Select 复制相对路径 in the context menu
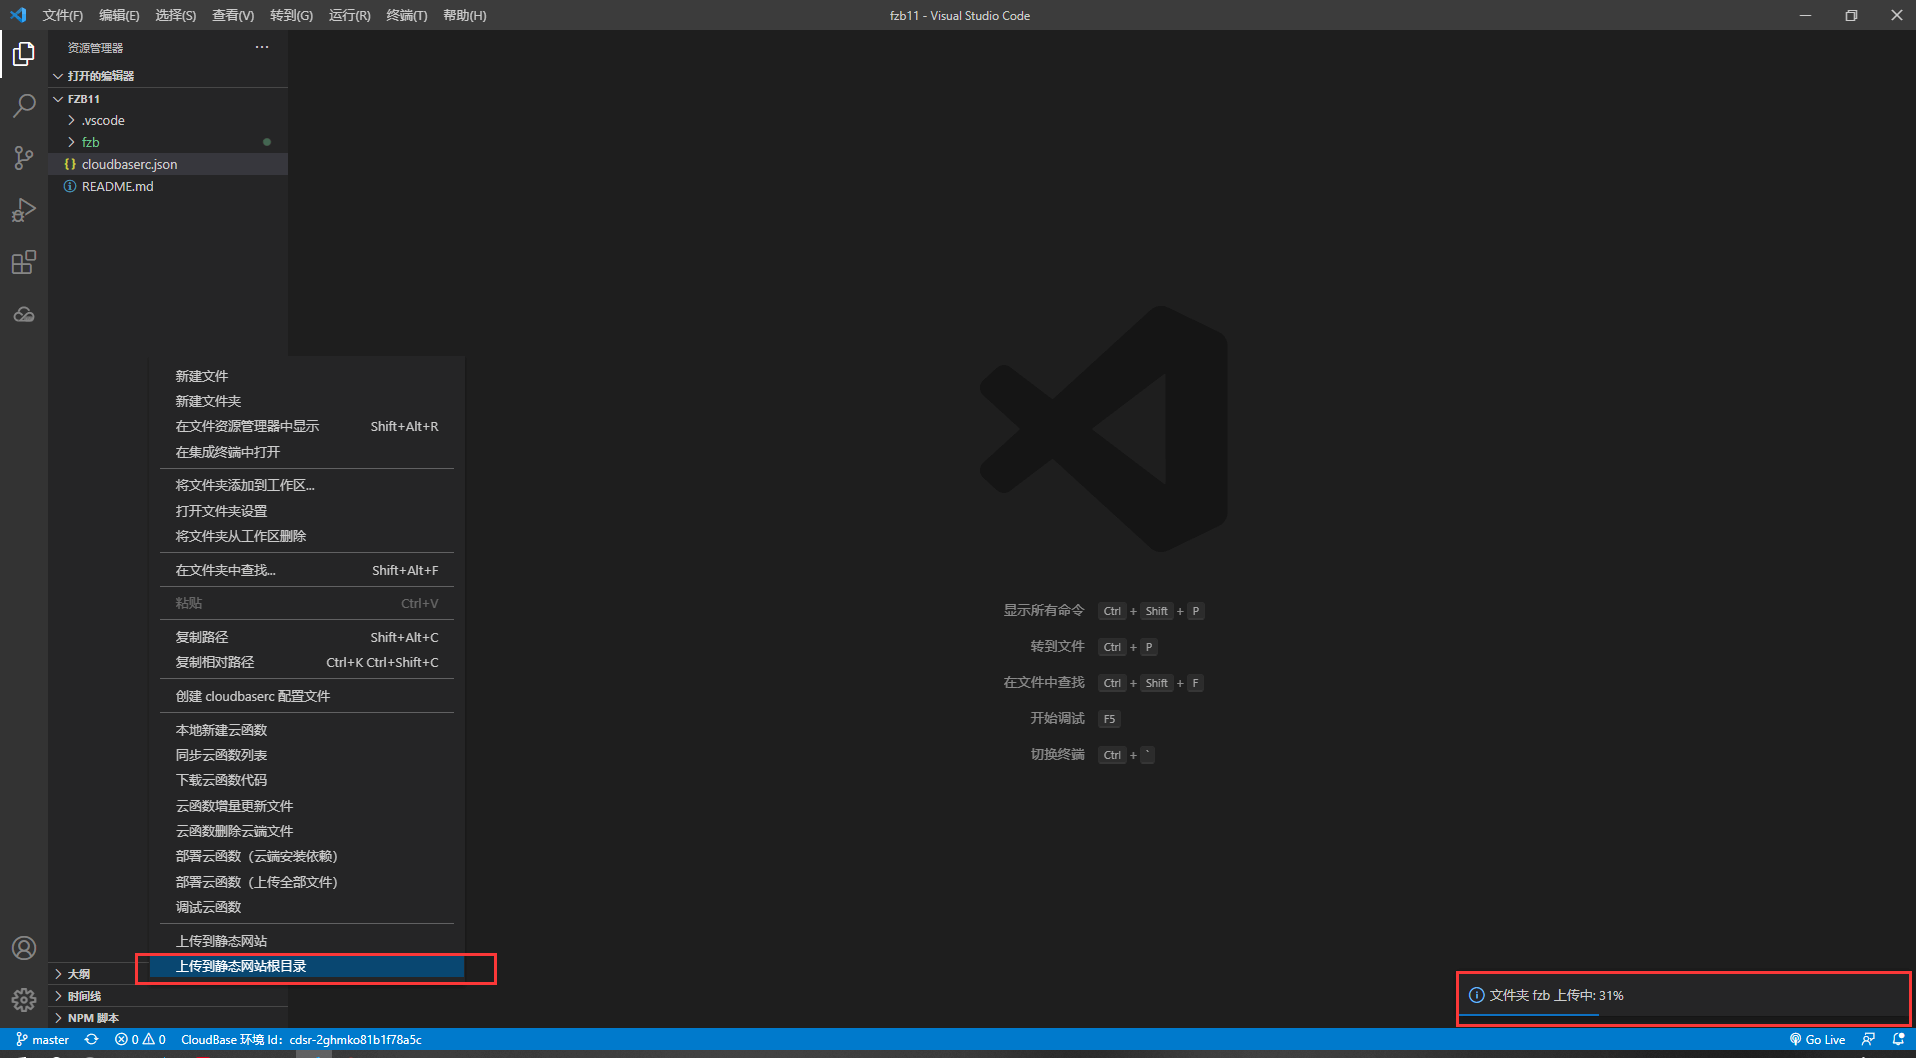The width and height of the screenshot is (1916, 1058). [307, 662]
